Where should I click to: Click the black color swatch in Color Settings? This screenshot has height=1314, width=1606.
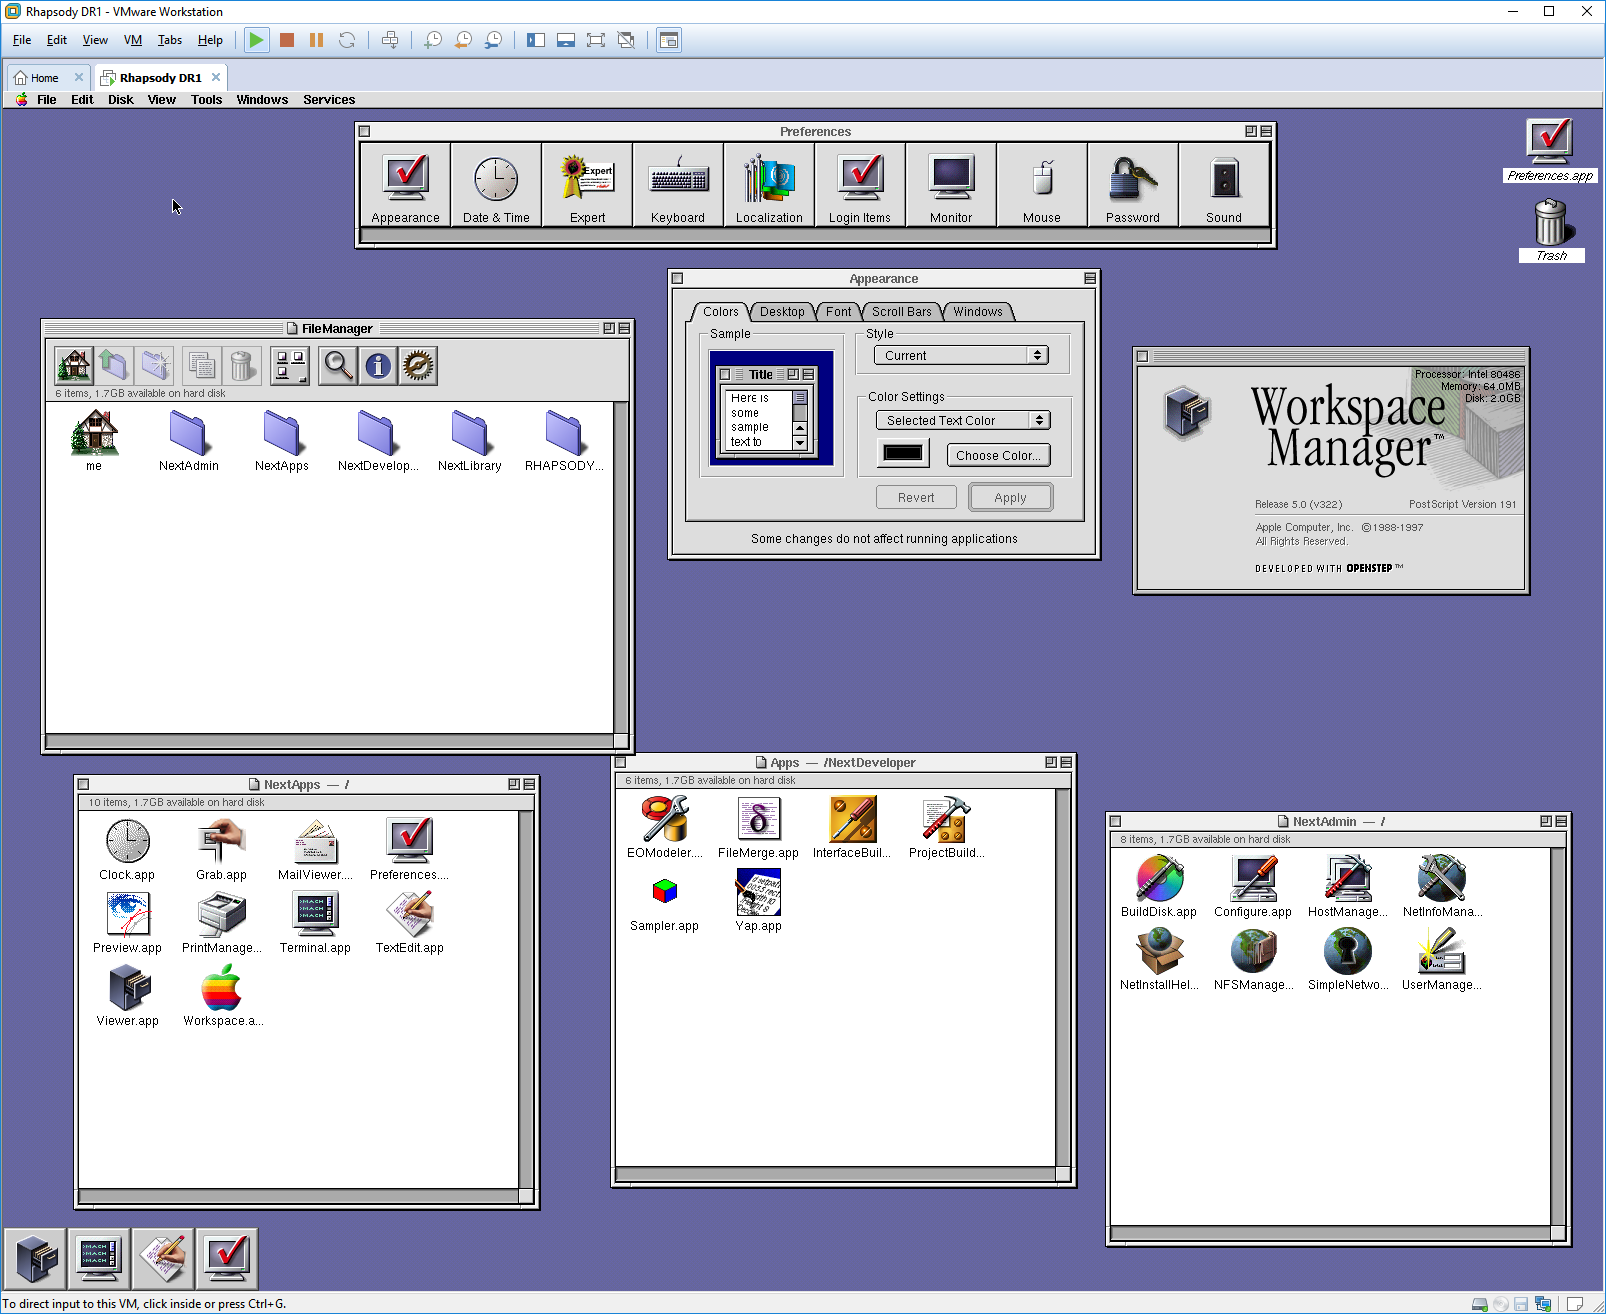903,453
